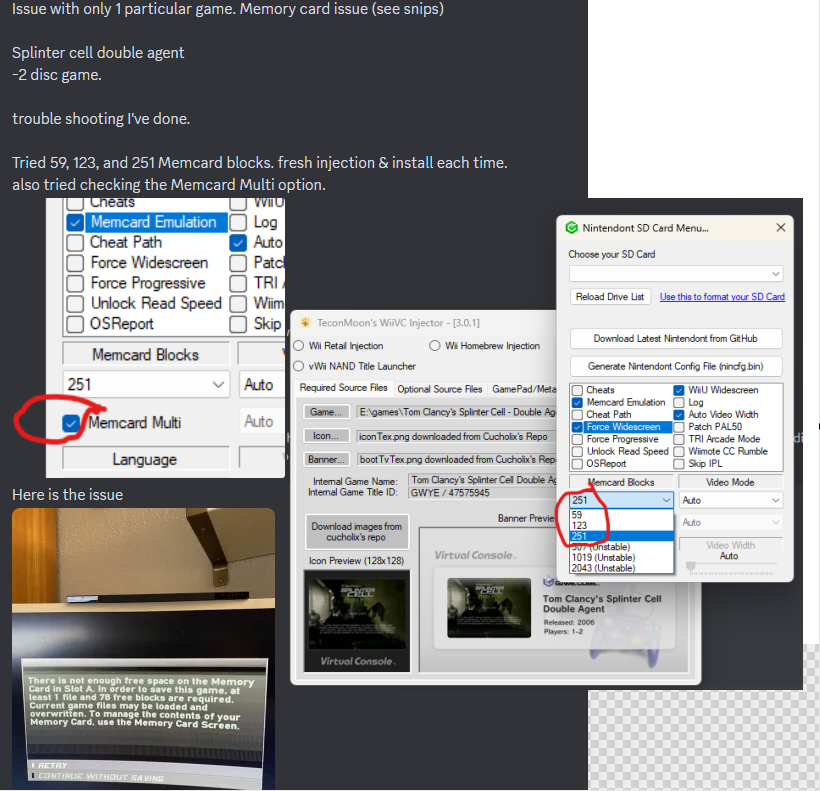Click the Internal Game Title ID field
Image resolution: width=820 pixels, height=791 pixels.
pyautogui.click(x=483, y=493)
